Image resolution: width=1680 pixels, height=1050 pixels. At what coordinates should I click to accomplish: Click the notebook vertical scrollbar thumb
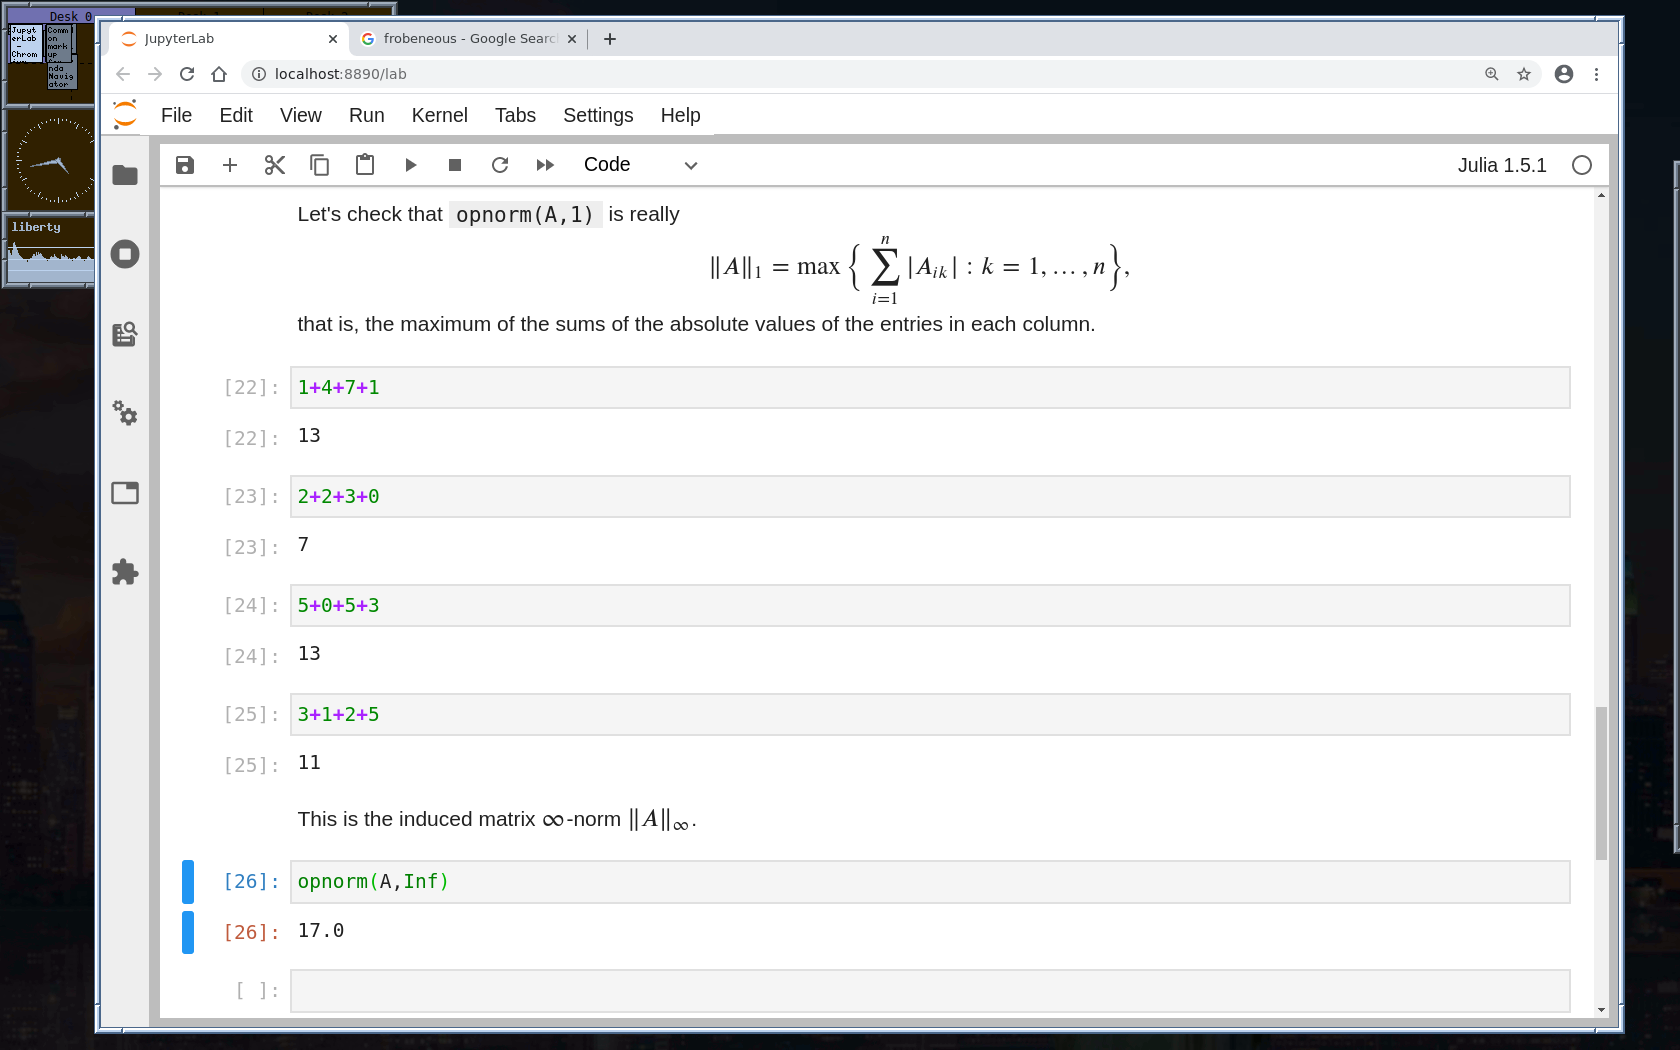point(1601,782)
